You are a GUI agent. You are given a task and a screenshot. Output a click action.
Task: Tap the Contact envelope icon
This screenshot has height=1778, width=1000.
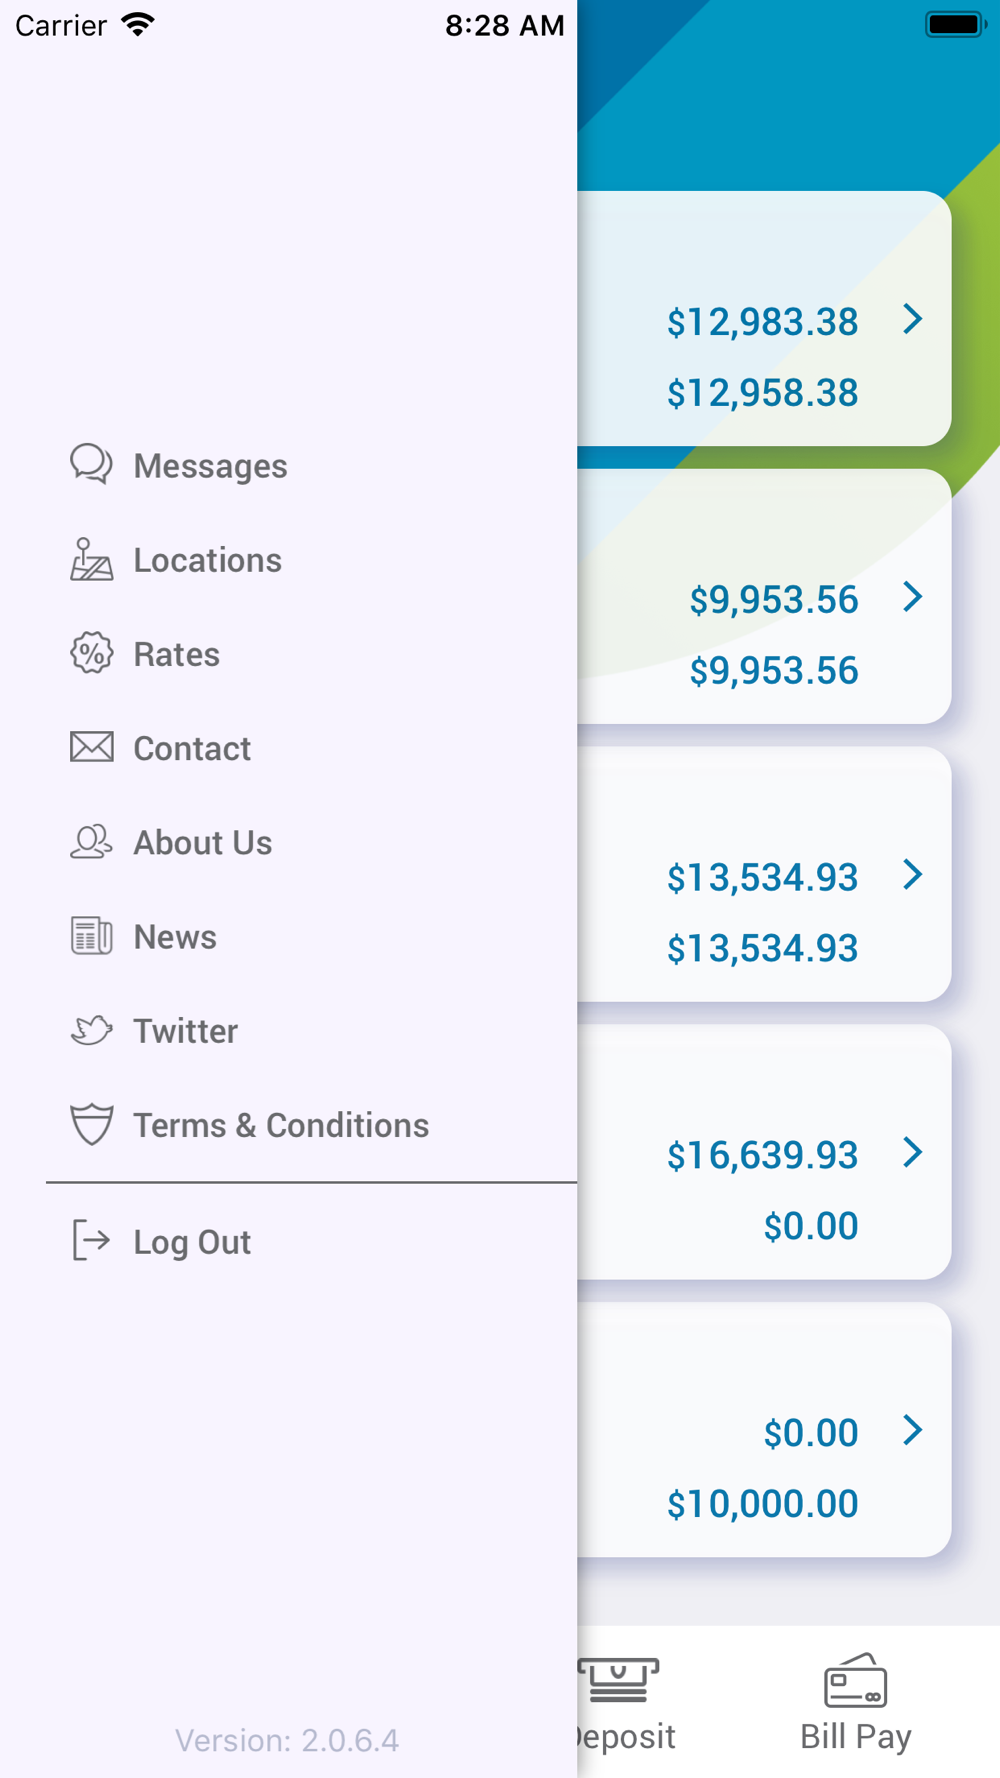[91, 747]
